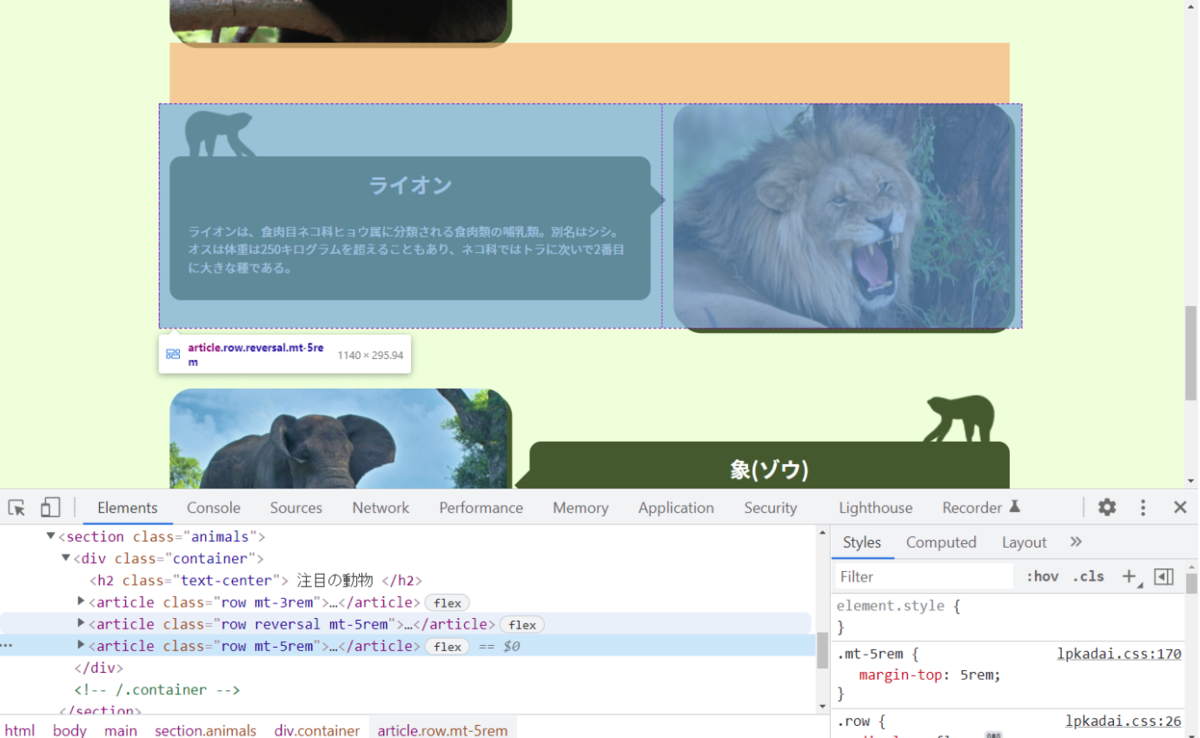
Task: Open the Lighthouse tab
Action: (x=875, y=507)
